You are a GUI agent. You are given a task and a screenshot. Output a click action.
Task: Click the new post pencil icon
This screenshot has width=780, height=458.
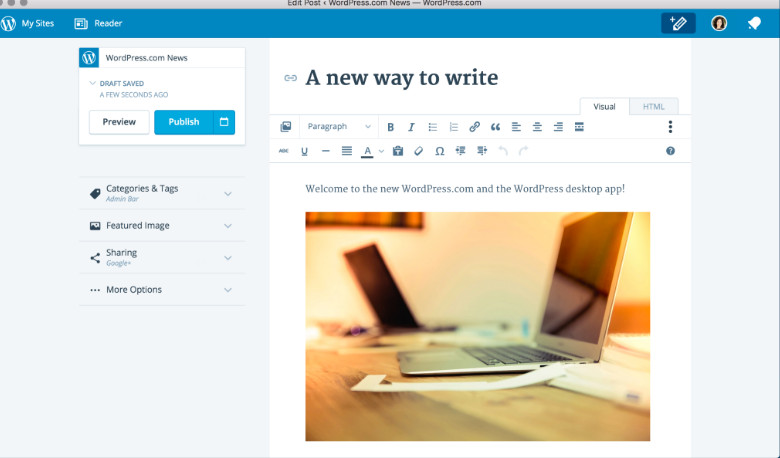click(678, 23)
